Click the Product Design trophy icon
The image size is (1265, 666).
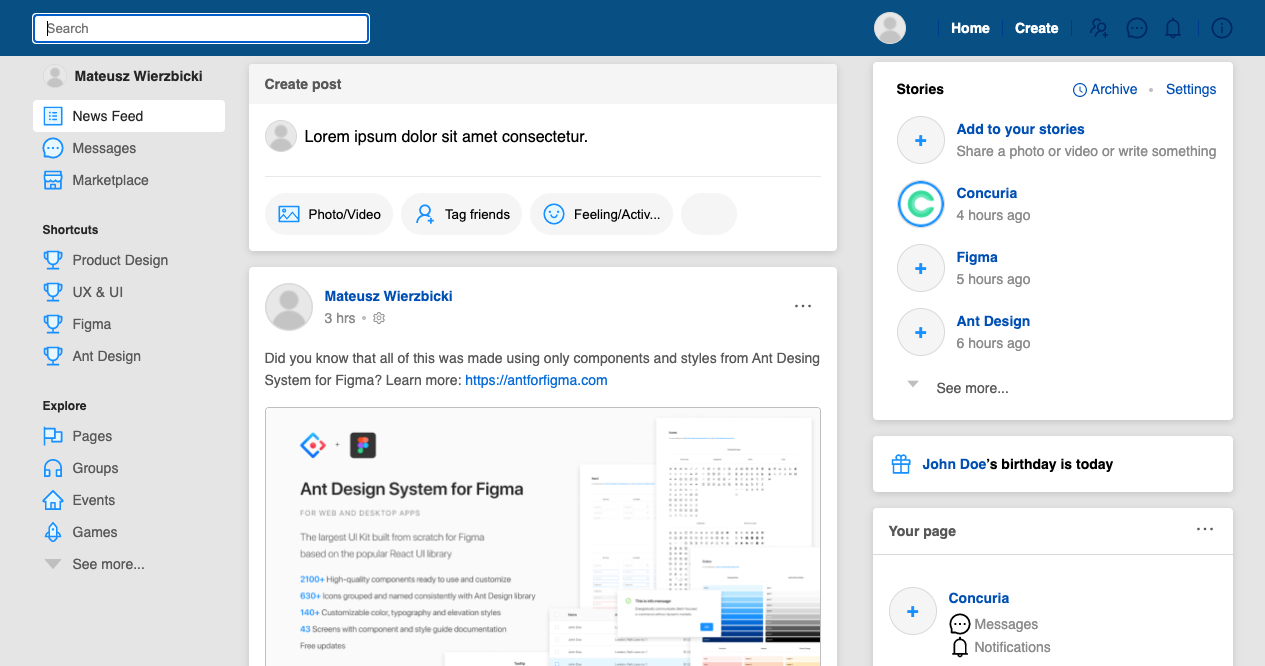pos(53,260)
